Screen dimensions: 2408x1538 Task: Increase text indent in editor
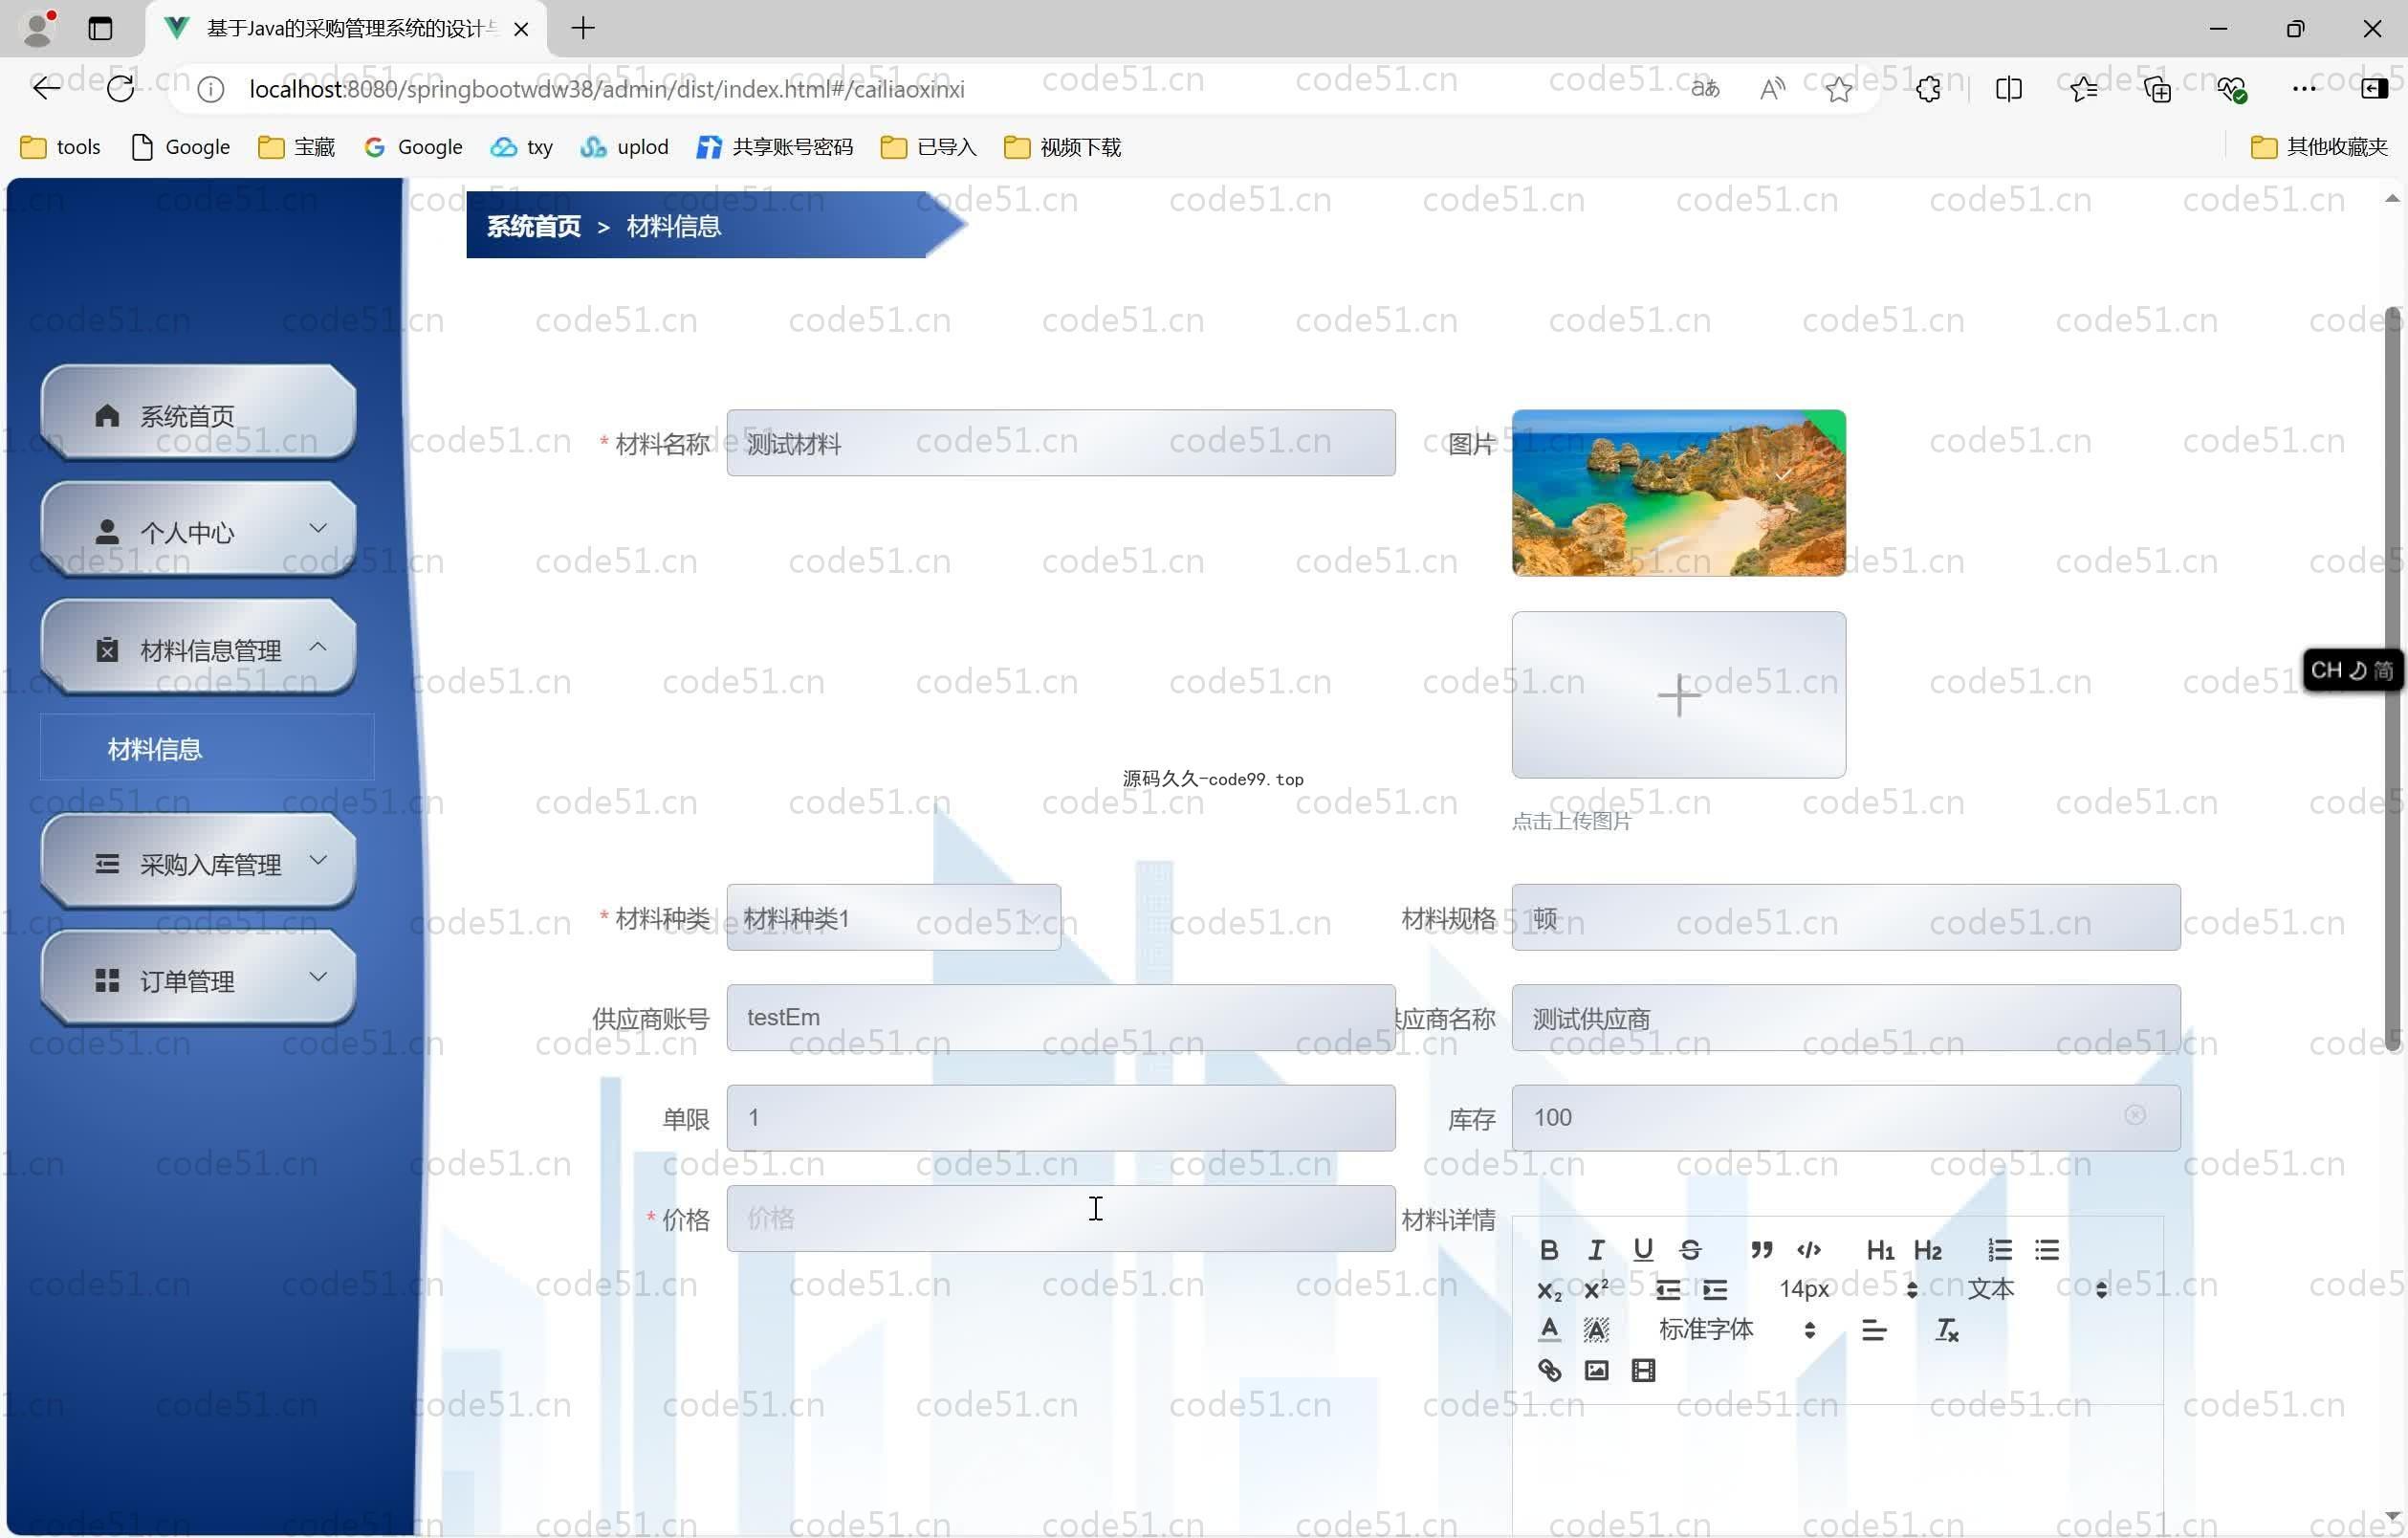pyautogui.click(x=1715, y=1290)
